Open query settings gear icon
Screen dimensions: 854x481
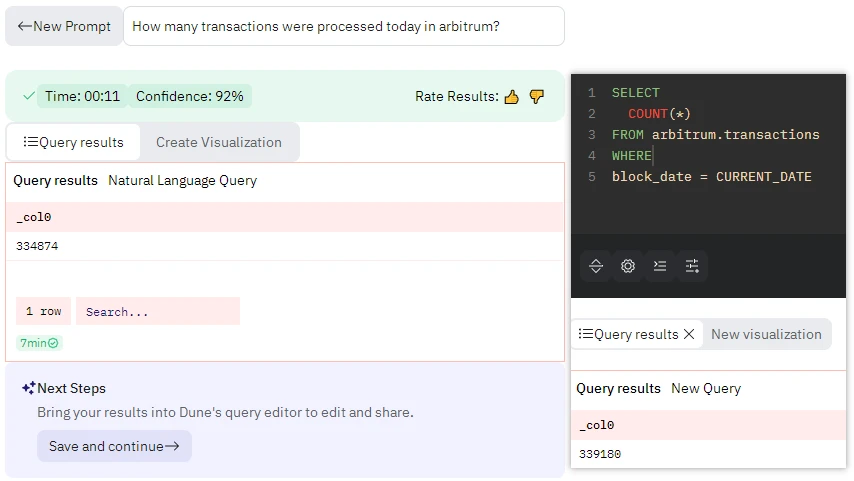coord(628,266)
